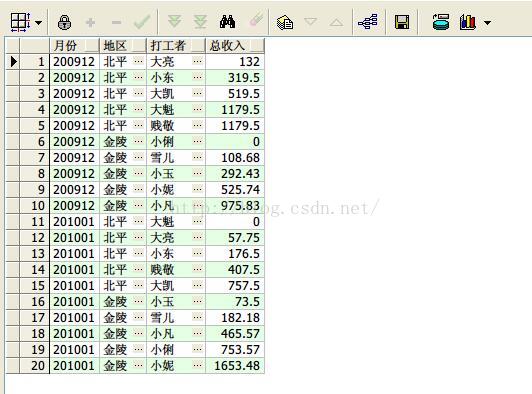Select row 10 by its row number
Image resolution: width=532 pixels, height=394 pixels.
[x=38, y=206]
